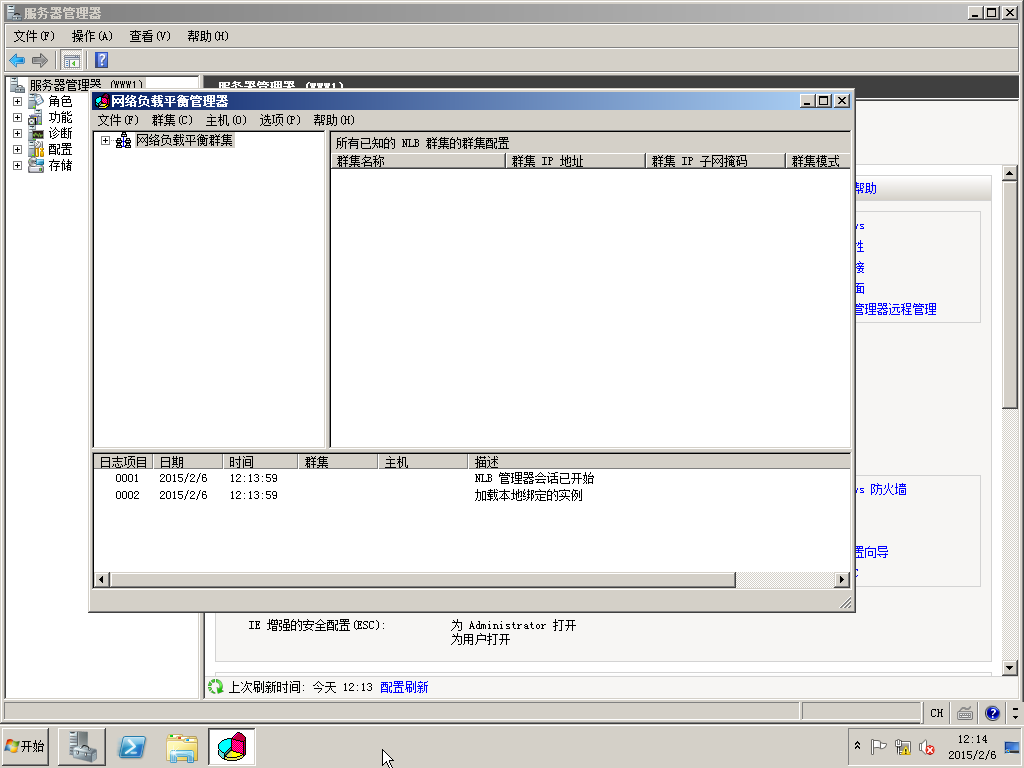This screenshot has height=768, width=1024.
Task: Click right arrow of log pane scrollbar
Action: (x=842, y=579)
